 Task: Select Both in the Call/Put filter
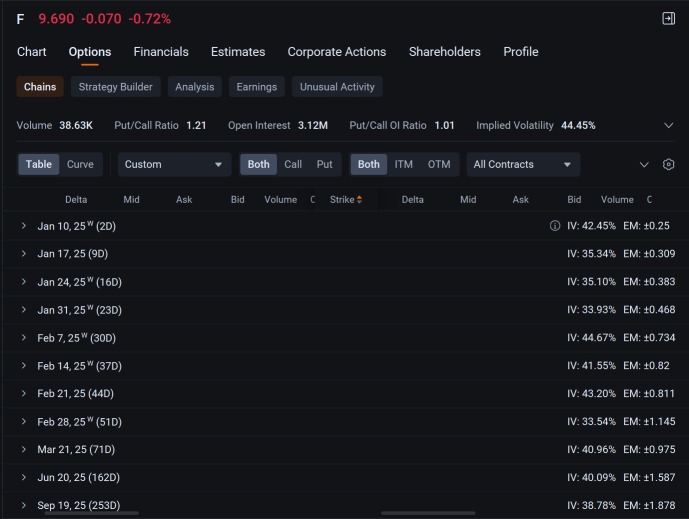258,164
